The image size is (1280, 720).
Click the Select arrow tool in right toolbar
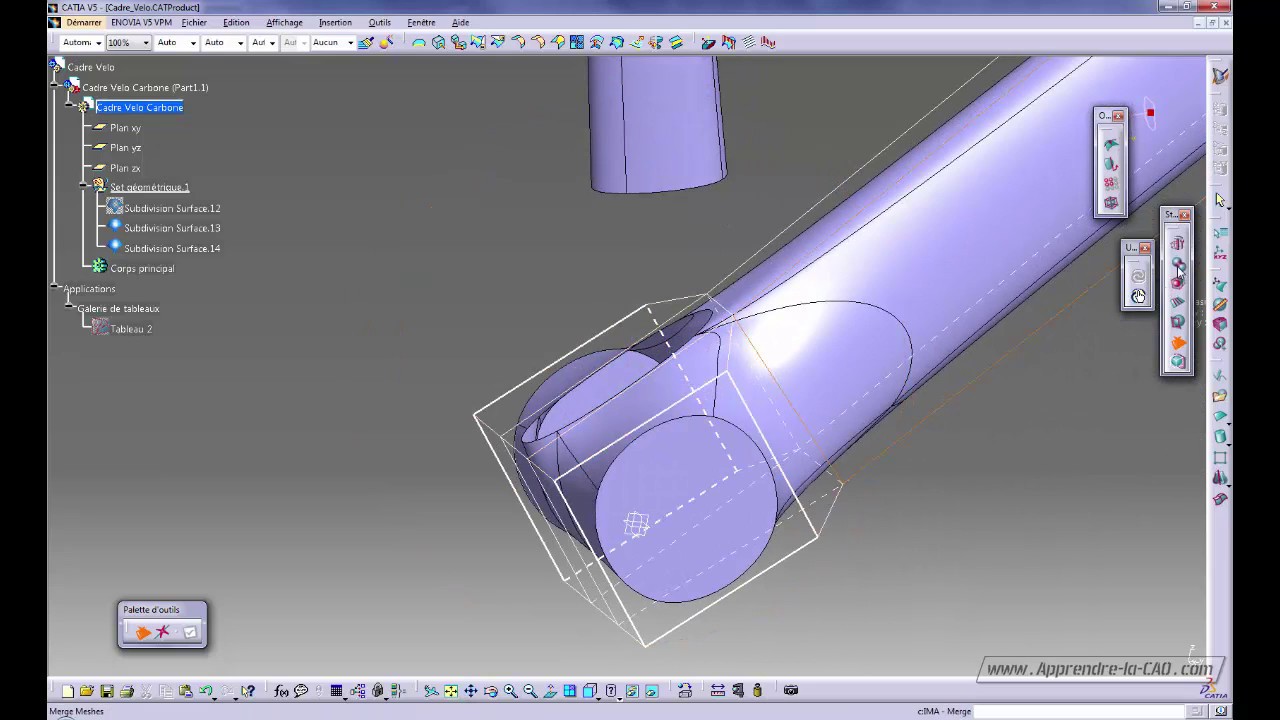click(1220, 200)
